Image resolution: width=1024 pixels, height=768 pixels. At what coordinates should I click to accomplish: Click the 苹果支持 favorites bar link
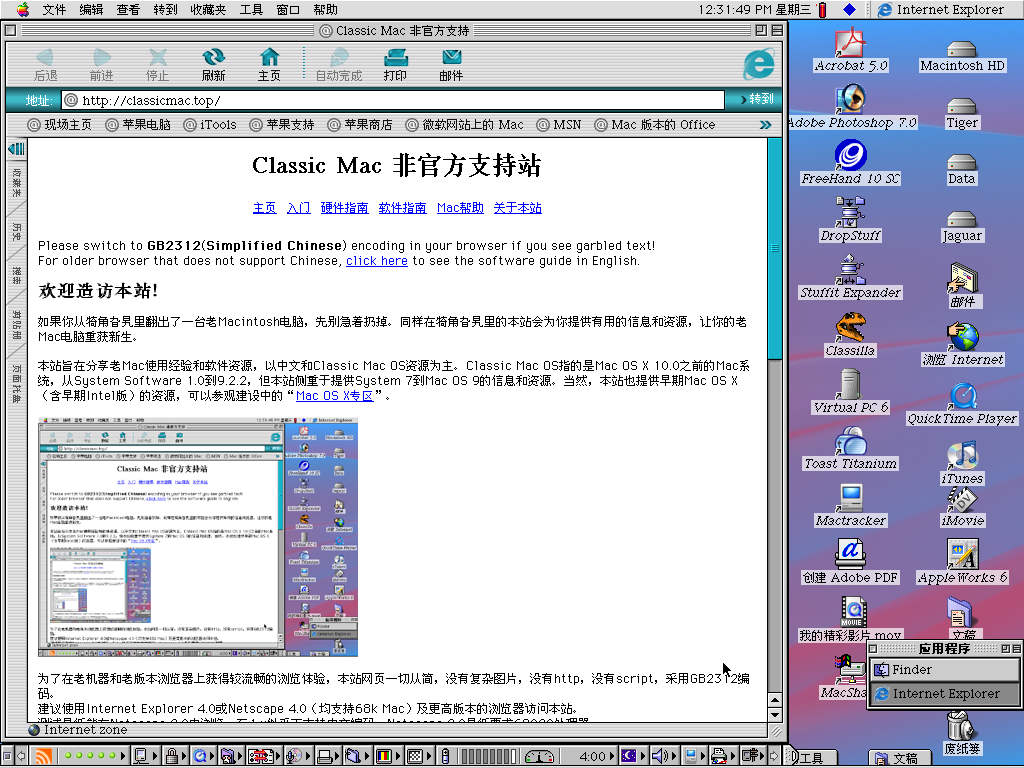(x=283, y=125)
